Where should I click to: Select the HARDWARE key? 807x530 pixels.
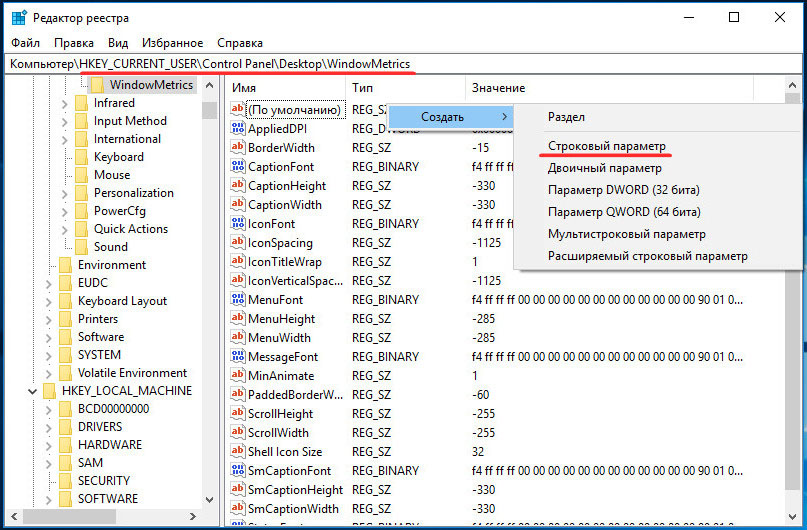pyautogui.click(x=110, y=445)
